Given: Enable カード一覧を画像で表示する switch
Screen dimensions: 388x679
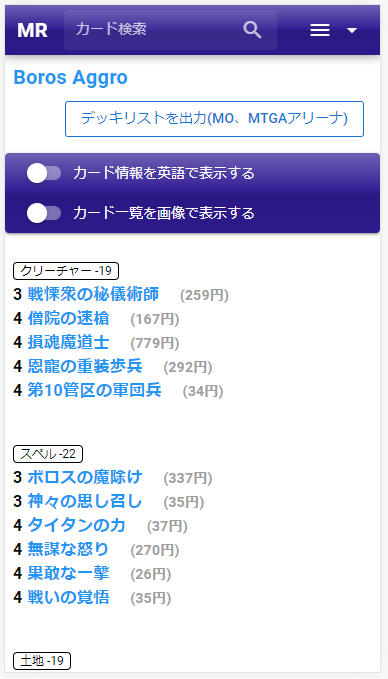Looking at the screenshot, I should pyautogui.click(x=44, y=213).
